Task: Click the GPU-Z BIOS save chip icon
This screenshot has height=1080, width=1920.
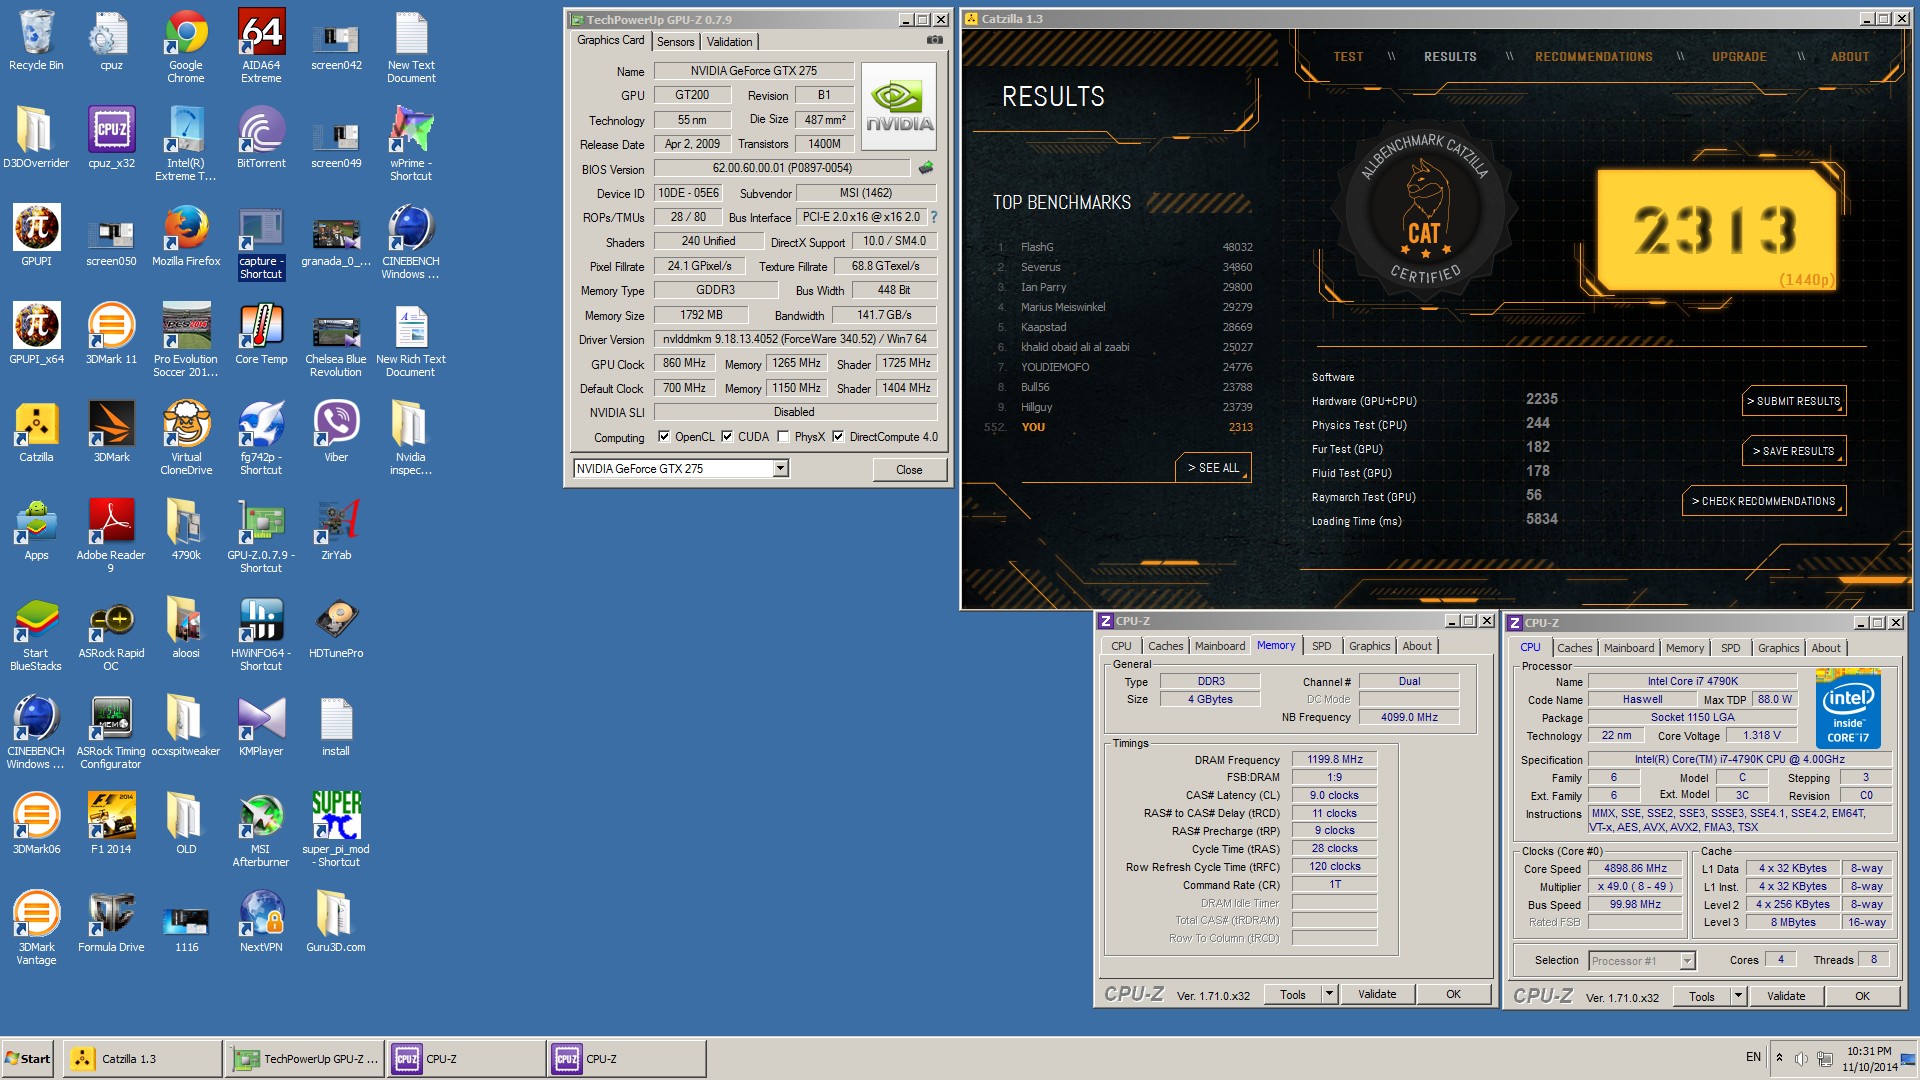Action: pos(926,168)
